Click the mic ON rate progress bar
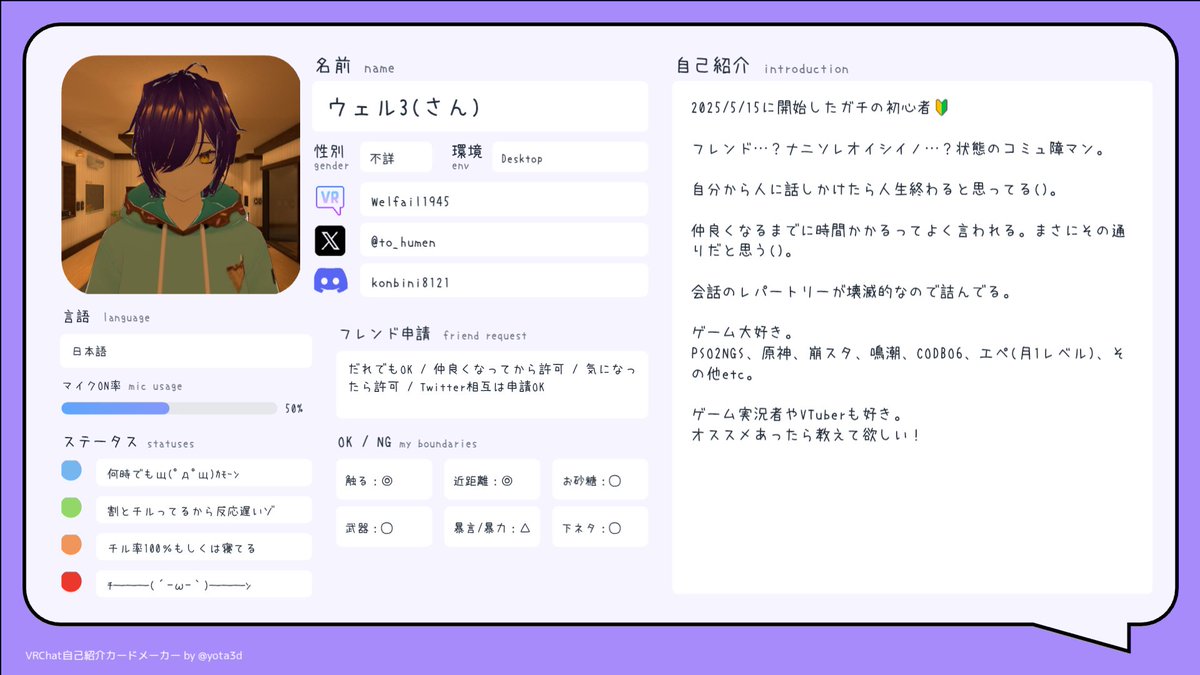1200x675 pixels. tap(169, 408)
